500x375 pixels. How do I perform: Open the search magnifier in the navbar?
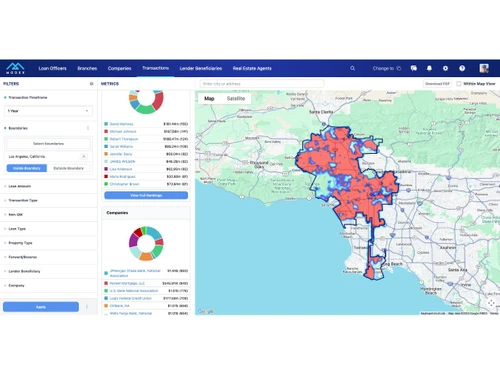[x=352, y=68]
